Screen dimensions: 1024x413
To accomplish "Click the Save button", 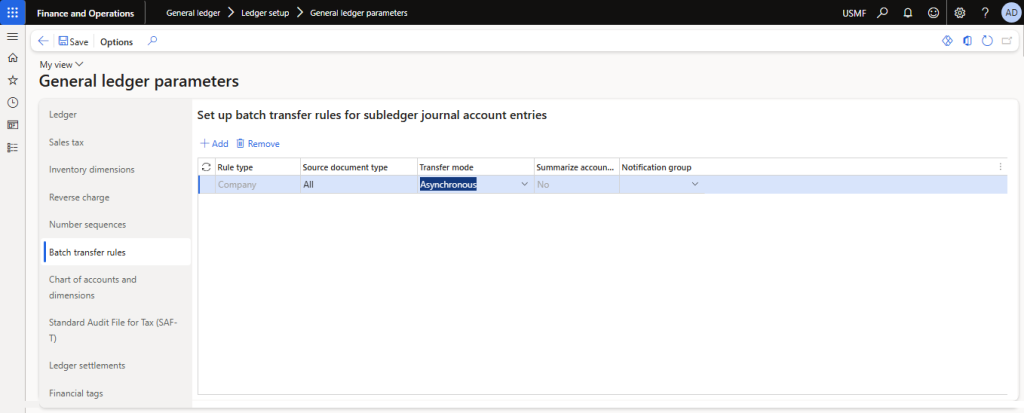I will pos(73,42).
